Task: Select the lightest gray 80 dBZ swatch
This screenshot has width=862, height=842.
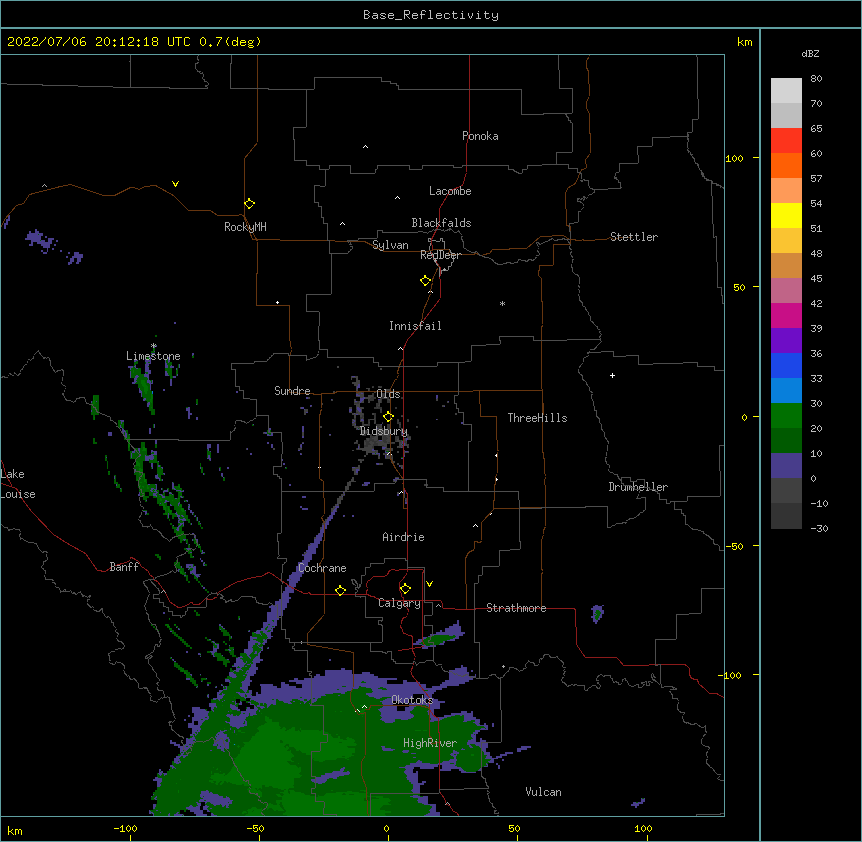Action: pyautogui.click(x=786, y=90)
